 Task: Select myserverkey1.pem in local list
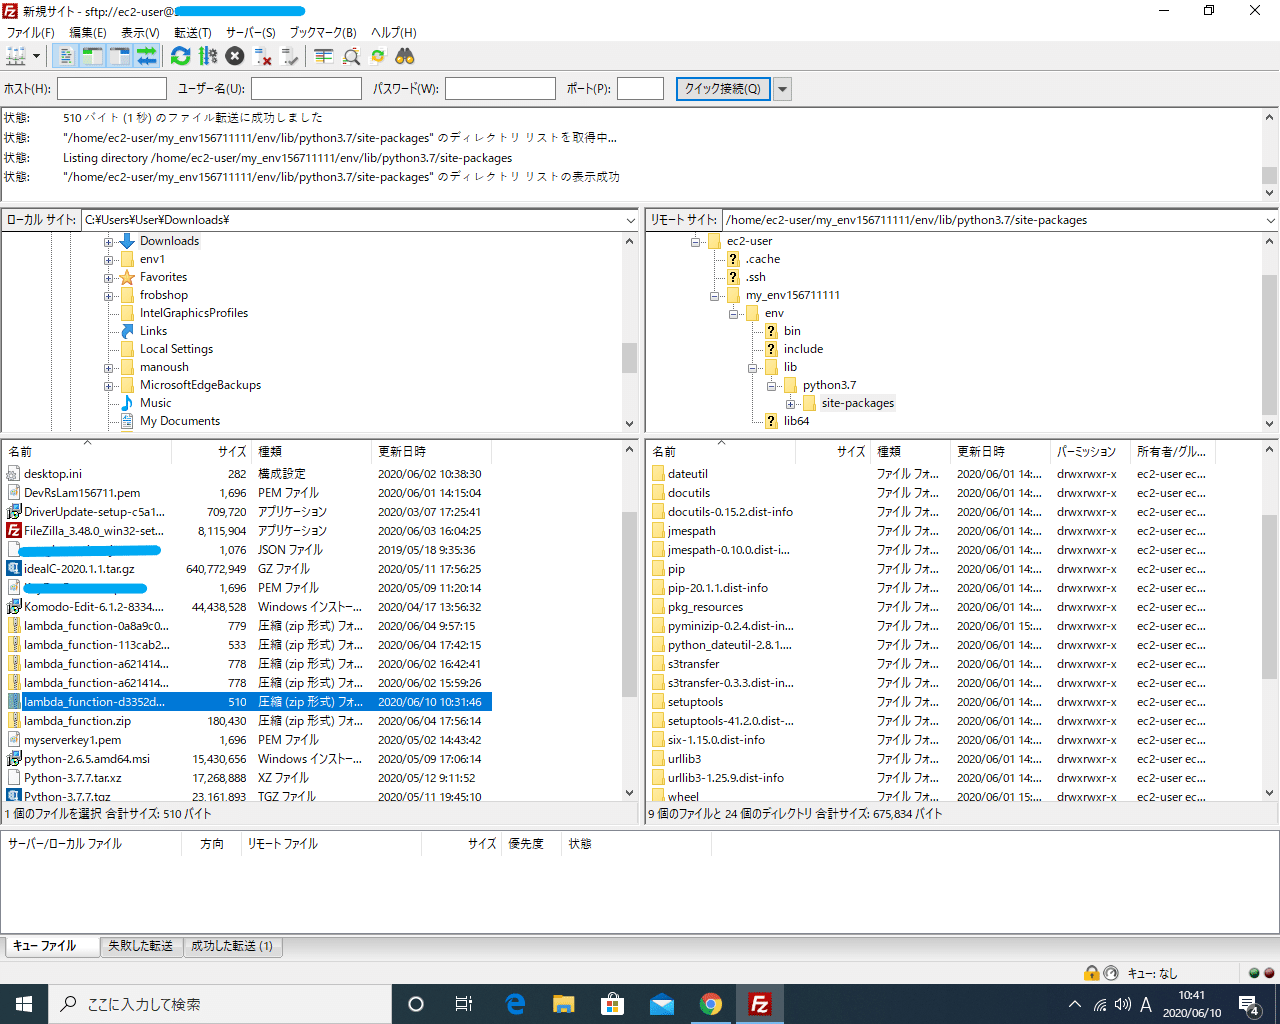[x=73, y=740]
